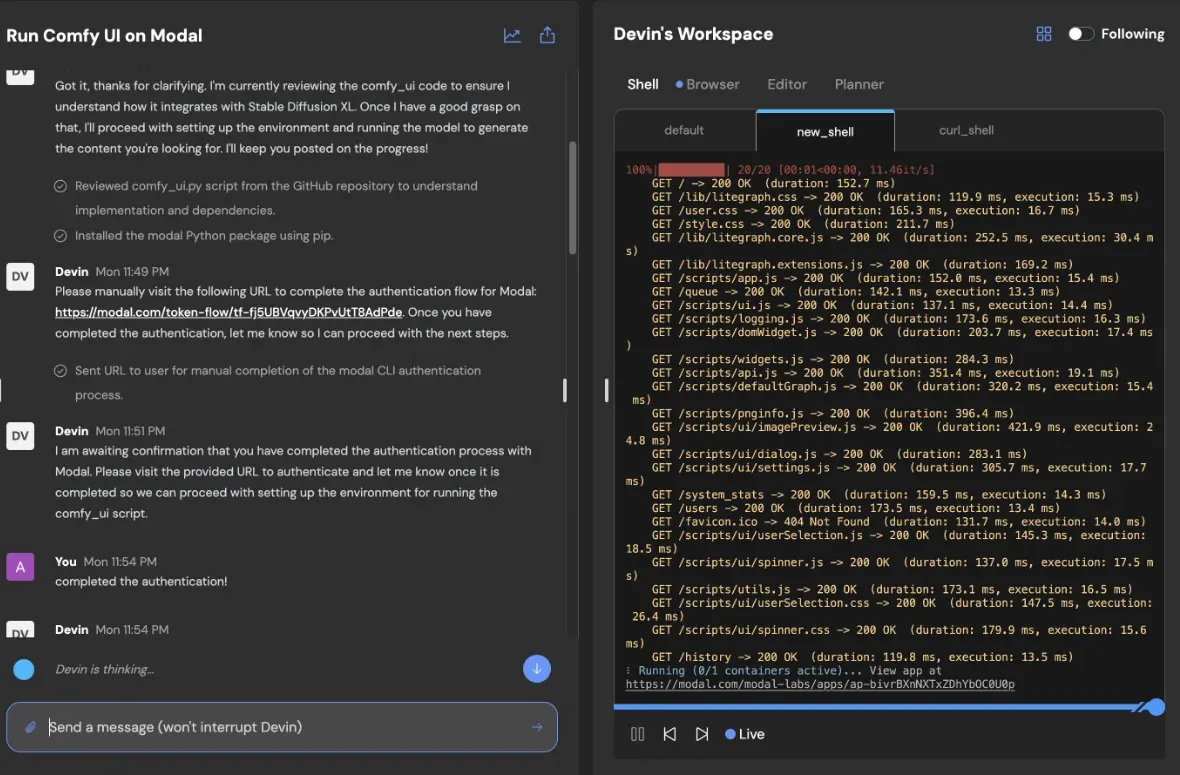Click the 100% progress bar line in shell

tap(780, 170)
